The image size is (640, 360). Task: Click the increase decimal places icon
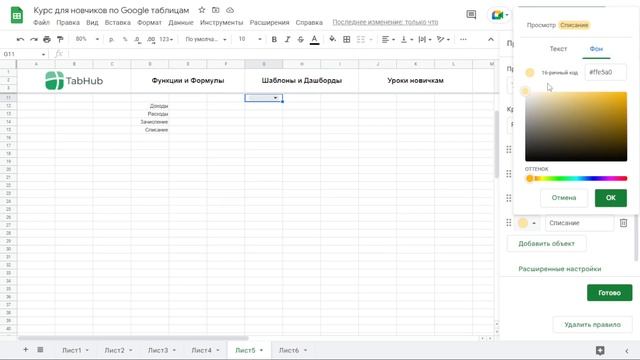coord(151,39)
